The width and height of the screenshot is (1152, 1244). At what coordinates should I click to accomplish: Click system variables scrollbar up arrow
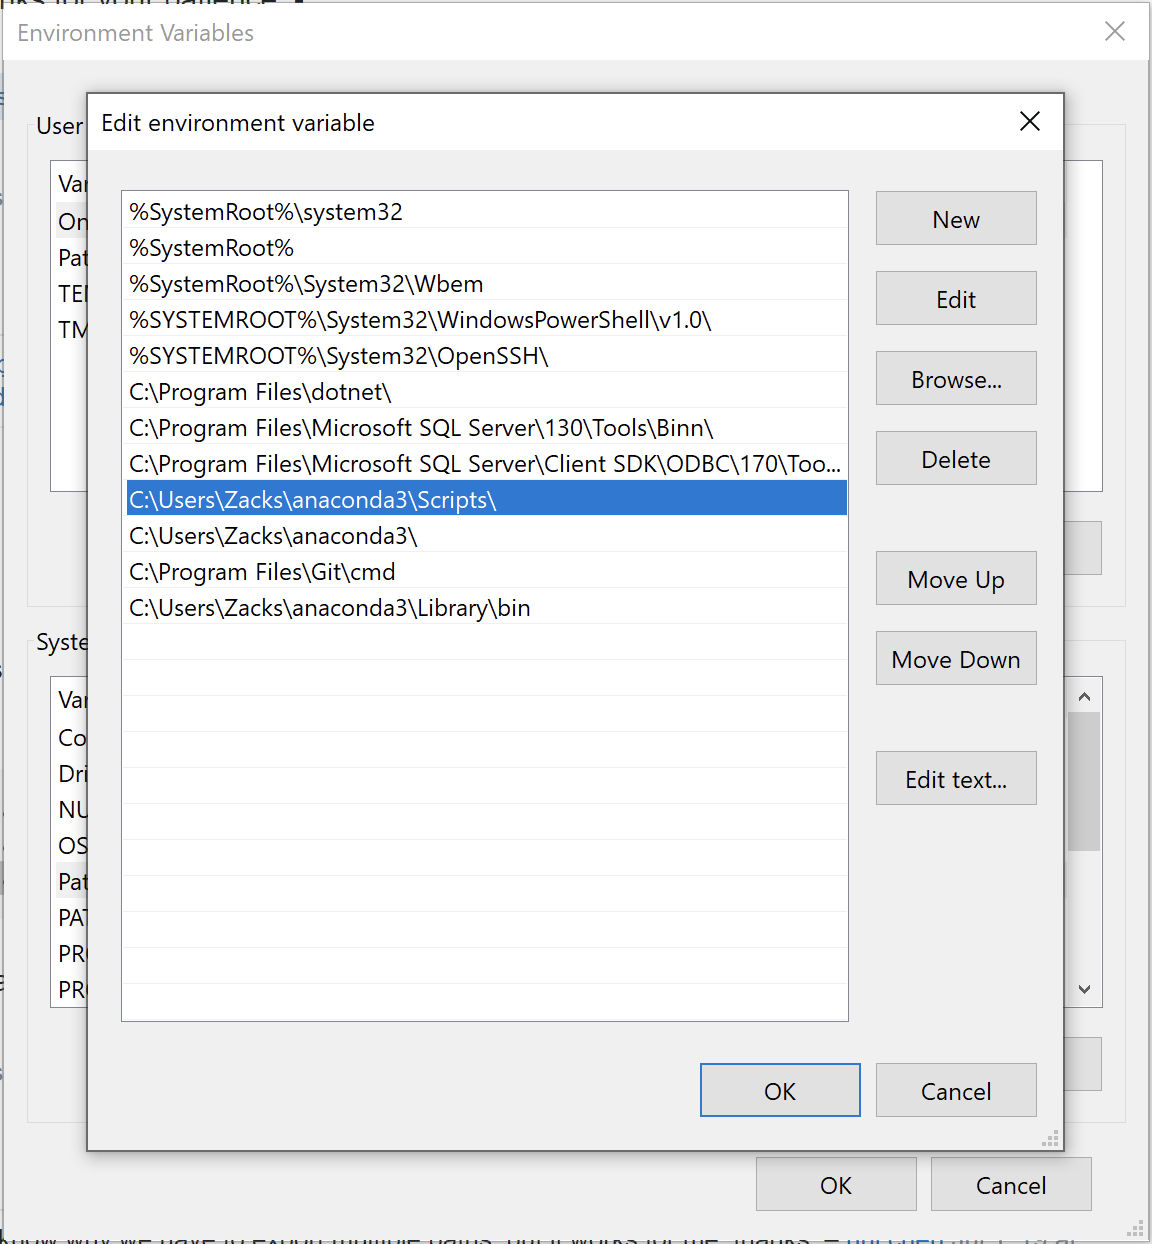tap(1084, 696)
